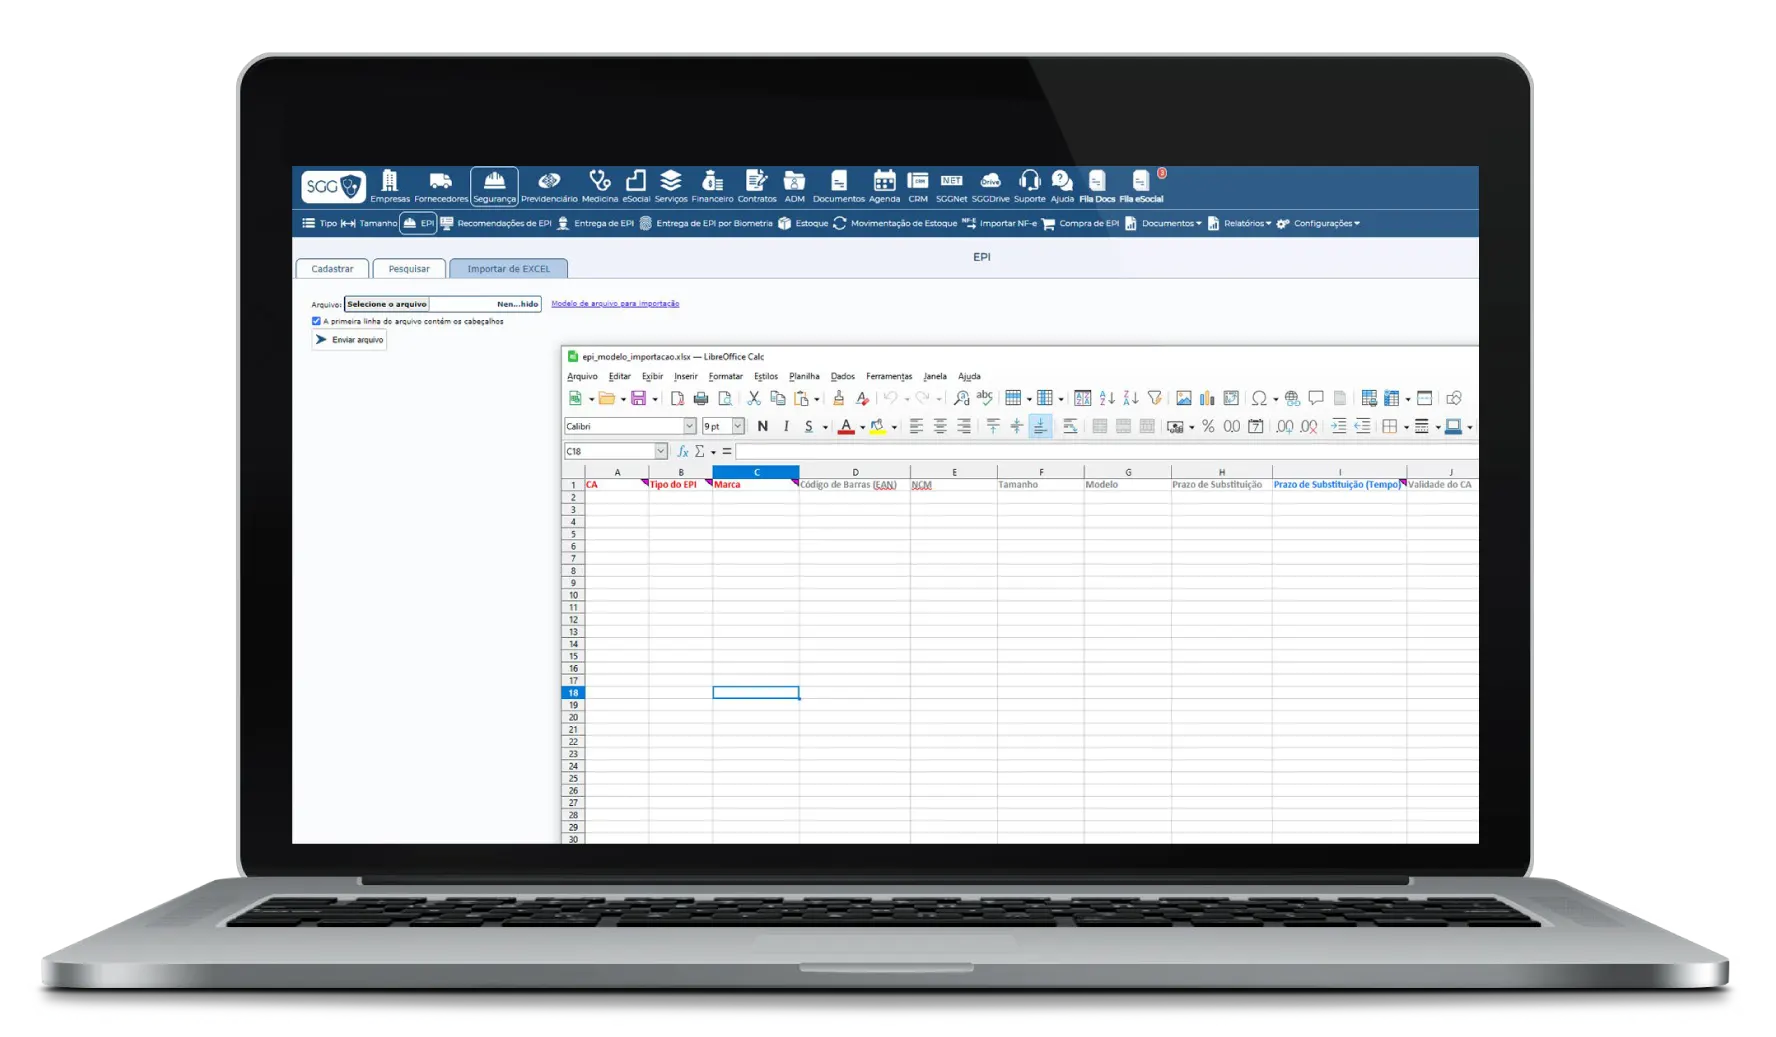
Task: Open the Dados menu in Calc
Action: (x=843, y=376)
